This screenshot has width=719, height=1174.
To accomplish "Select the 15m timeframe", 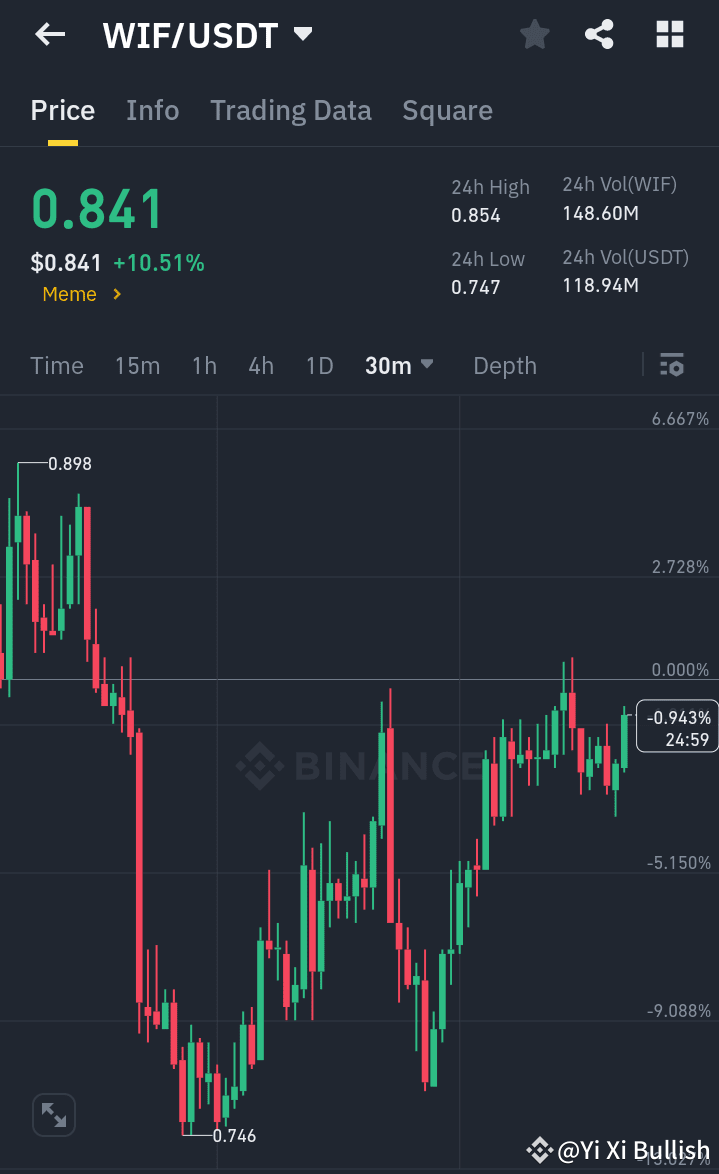I will coord(137,366).
